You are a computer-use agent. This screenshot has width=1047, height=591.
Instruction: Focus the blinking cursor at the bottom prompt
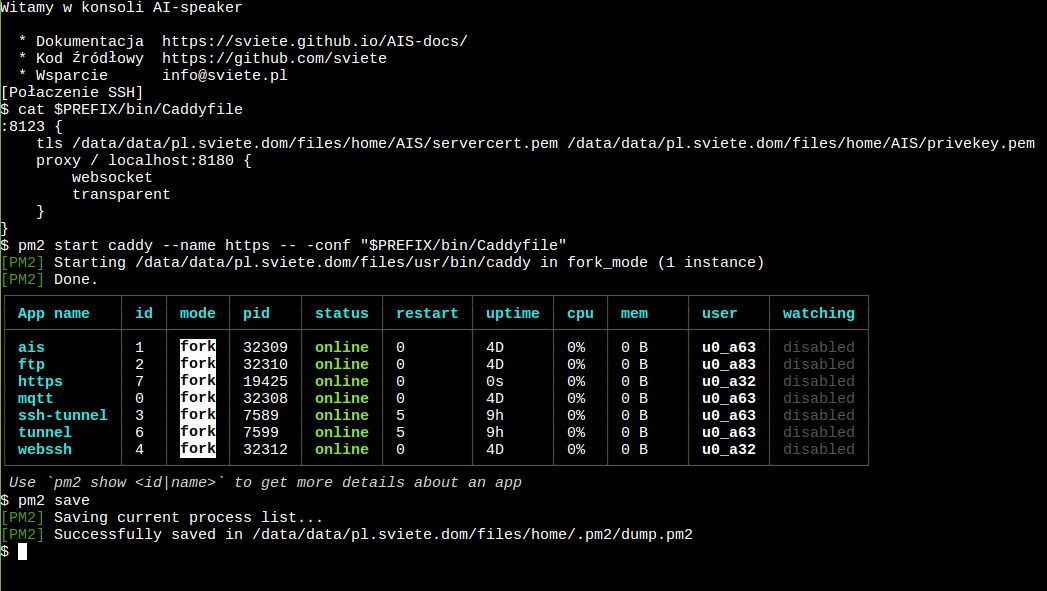point(22,551)
